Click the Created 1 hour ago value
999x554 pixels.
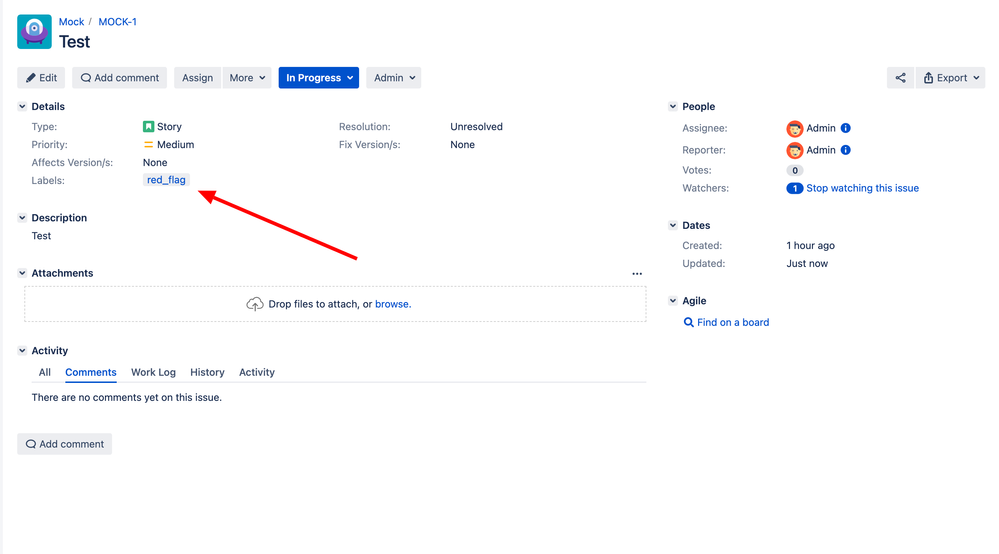(x=810, y=246)
